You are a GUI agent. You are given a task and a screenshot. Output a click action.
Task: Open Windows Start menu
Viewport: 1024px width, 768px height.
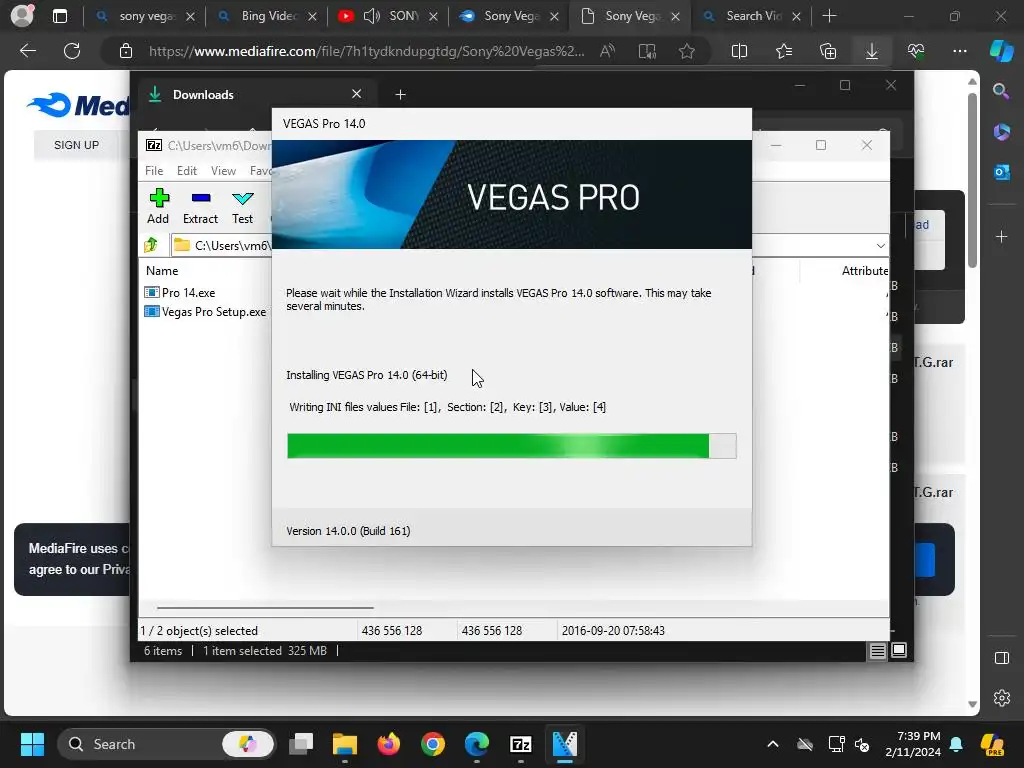[32, 744]
